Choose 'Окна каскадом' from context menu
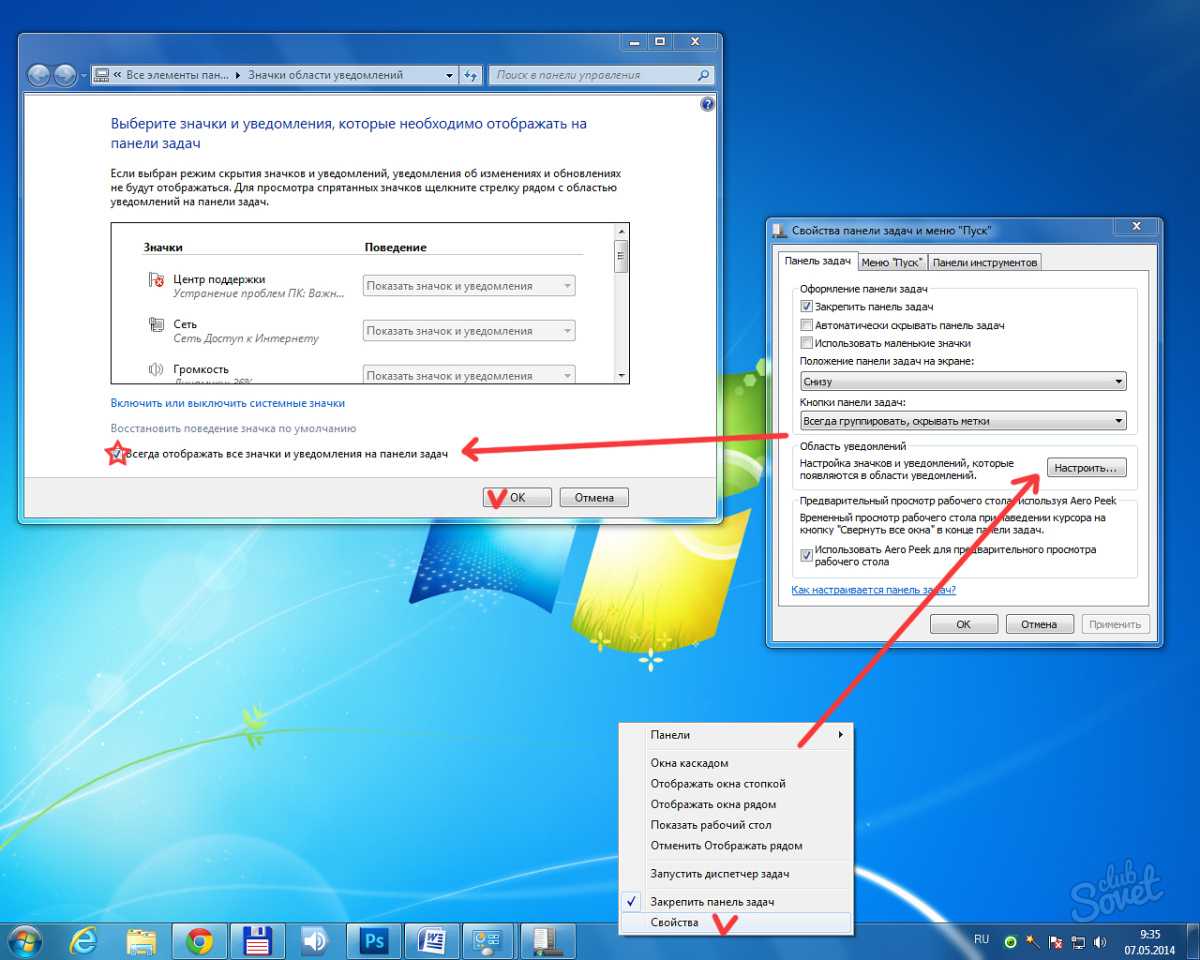This screenshot has width=1200, height=960. 735,763
